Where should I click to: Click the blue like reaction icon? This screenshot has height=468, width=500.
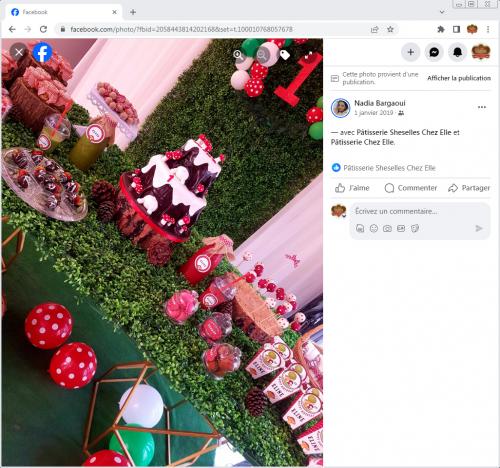coord(336,167)
